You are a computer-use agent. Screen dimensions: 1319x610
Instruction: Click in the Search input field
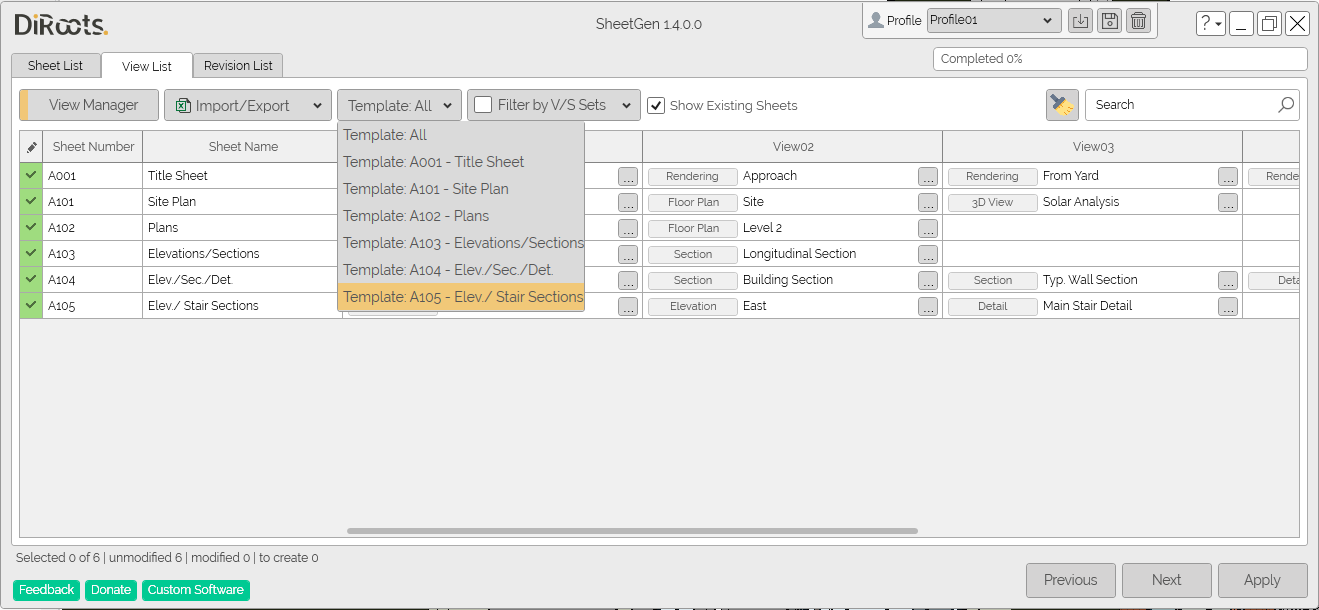click(1180, 105)
